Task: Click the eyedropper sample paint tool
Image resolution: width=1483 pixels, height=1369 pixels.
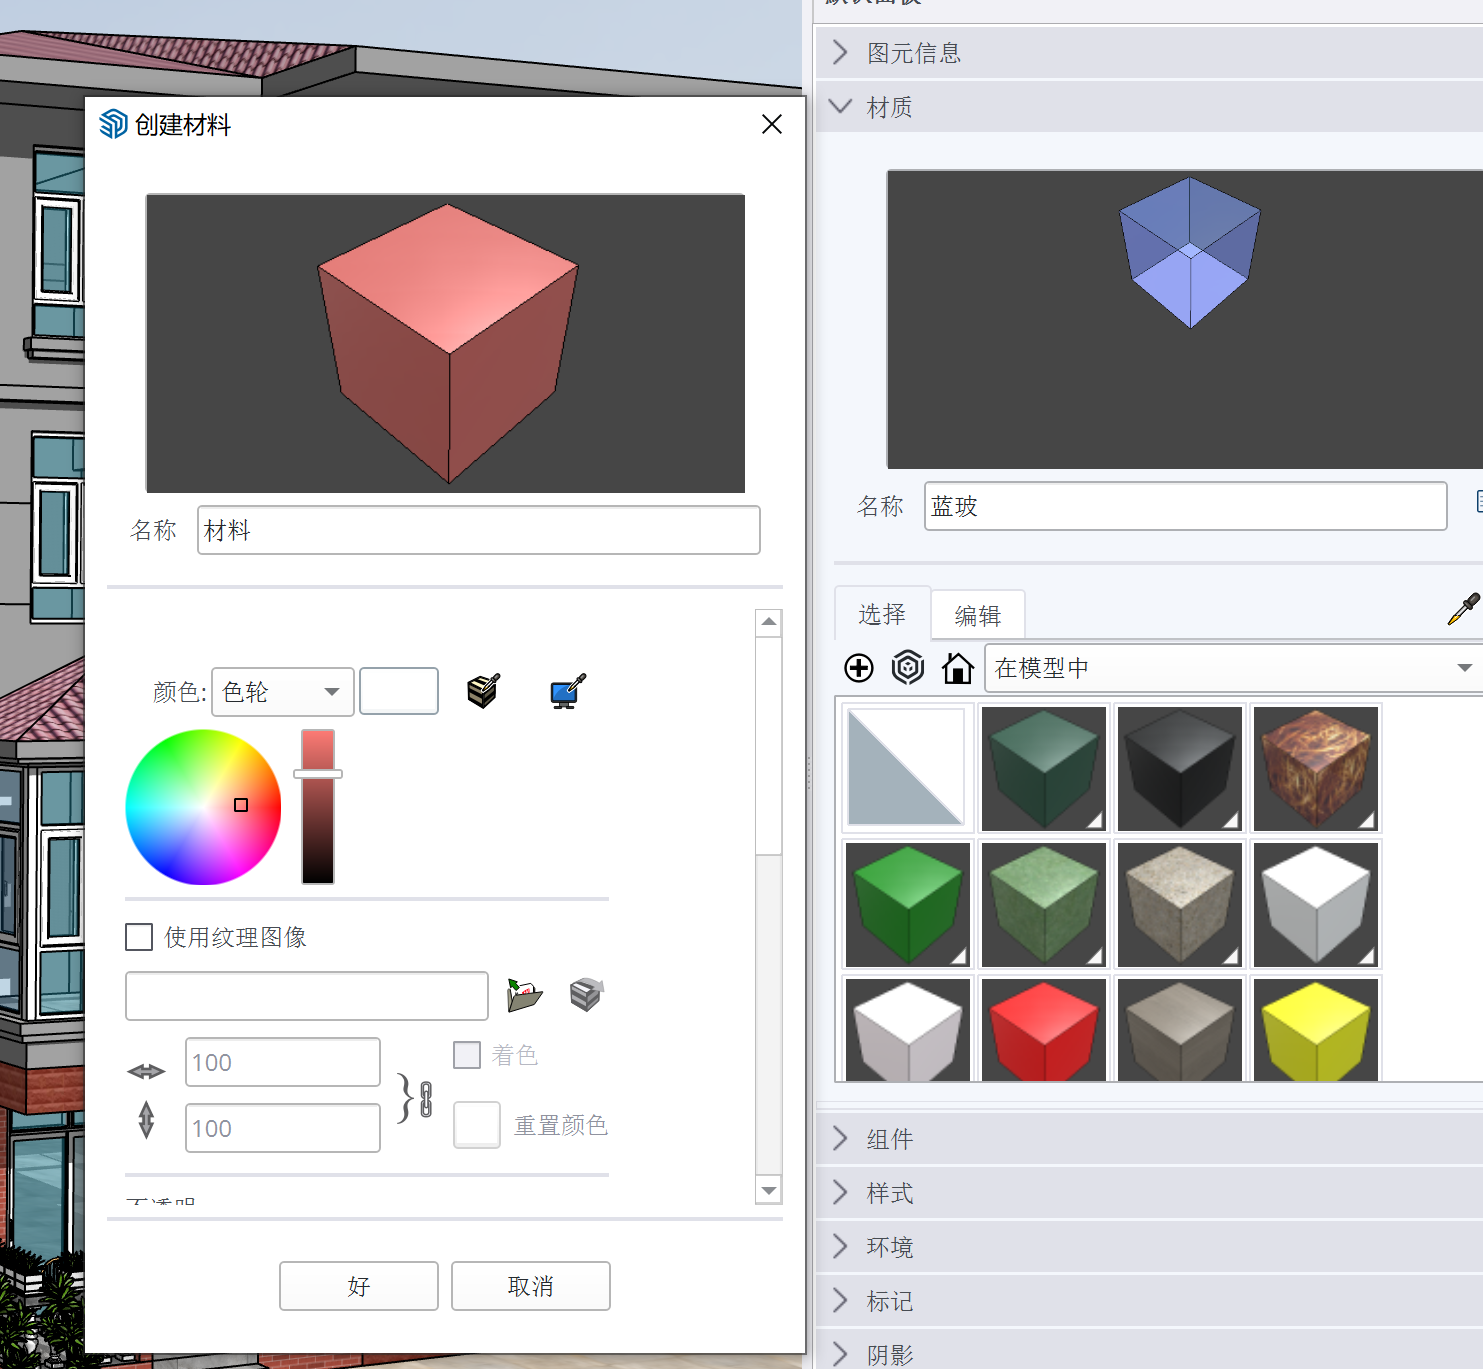Action: coord(1463,609)
